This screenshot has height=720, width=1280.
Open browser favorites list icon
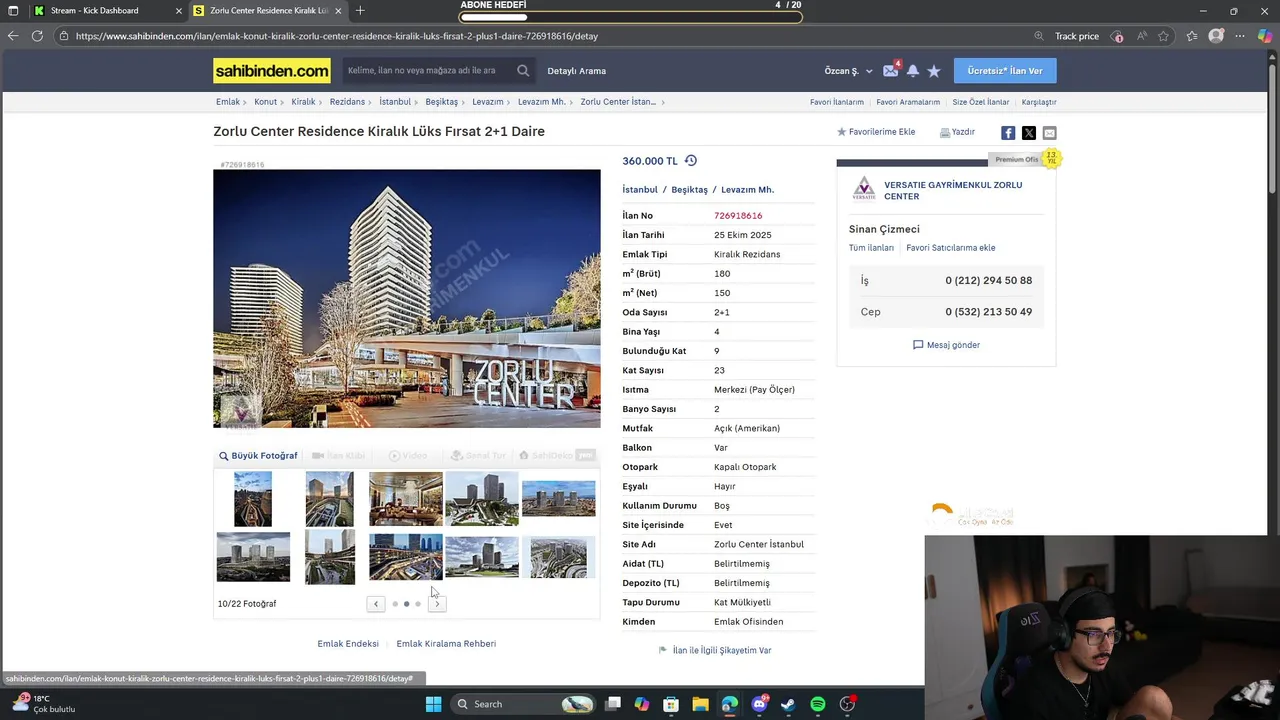coord(1192,36)
